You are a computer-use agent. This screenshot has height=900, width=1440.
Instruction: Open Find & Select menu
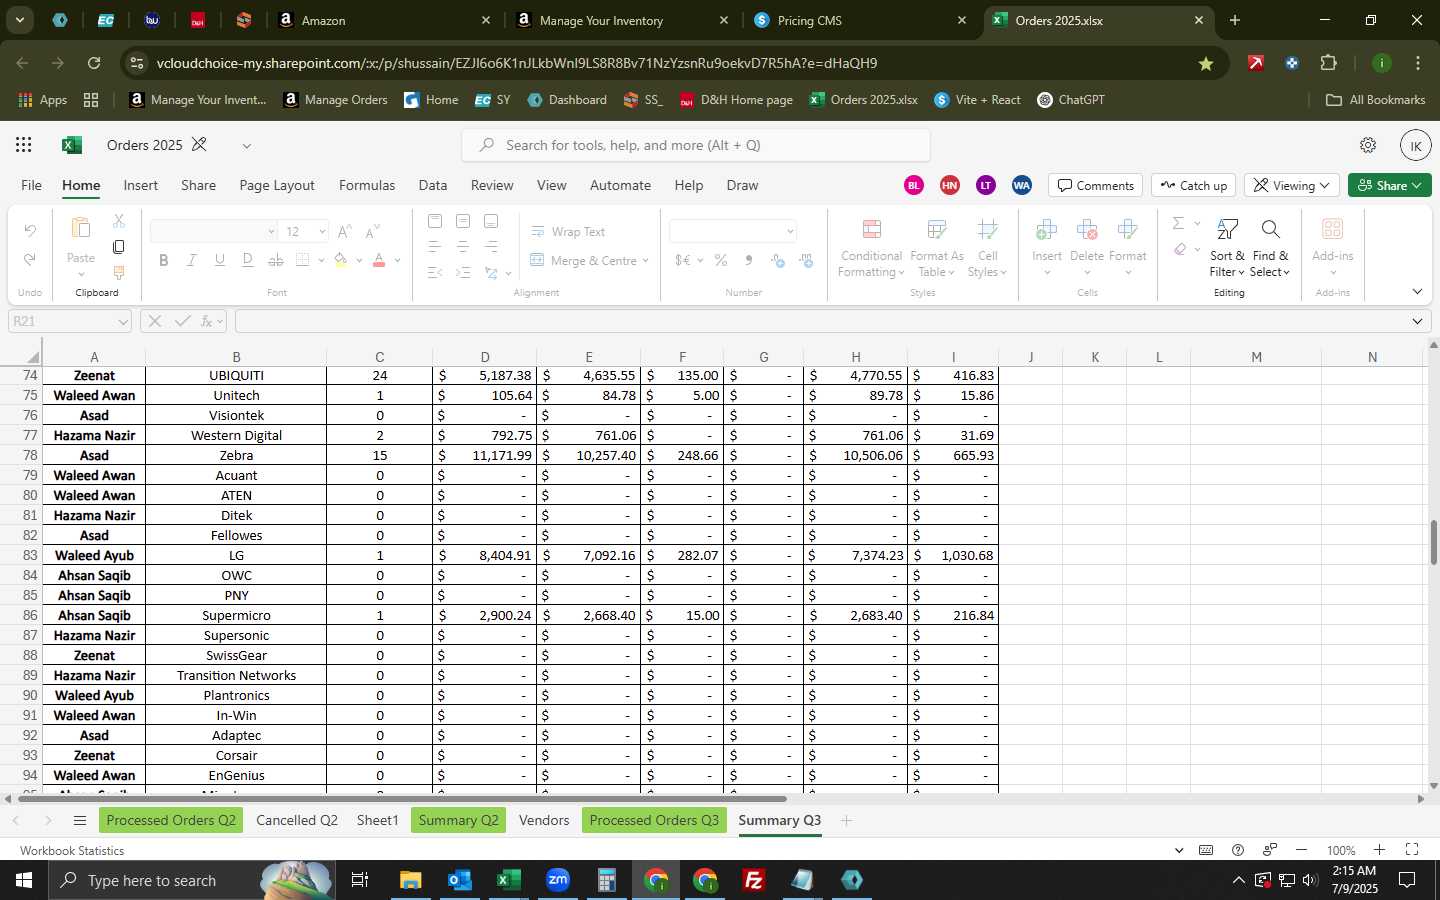click(x=1270, y=249)
